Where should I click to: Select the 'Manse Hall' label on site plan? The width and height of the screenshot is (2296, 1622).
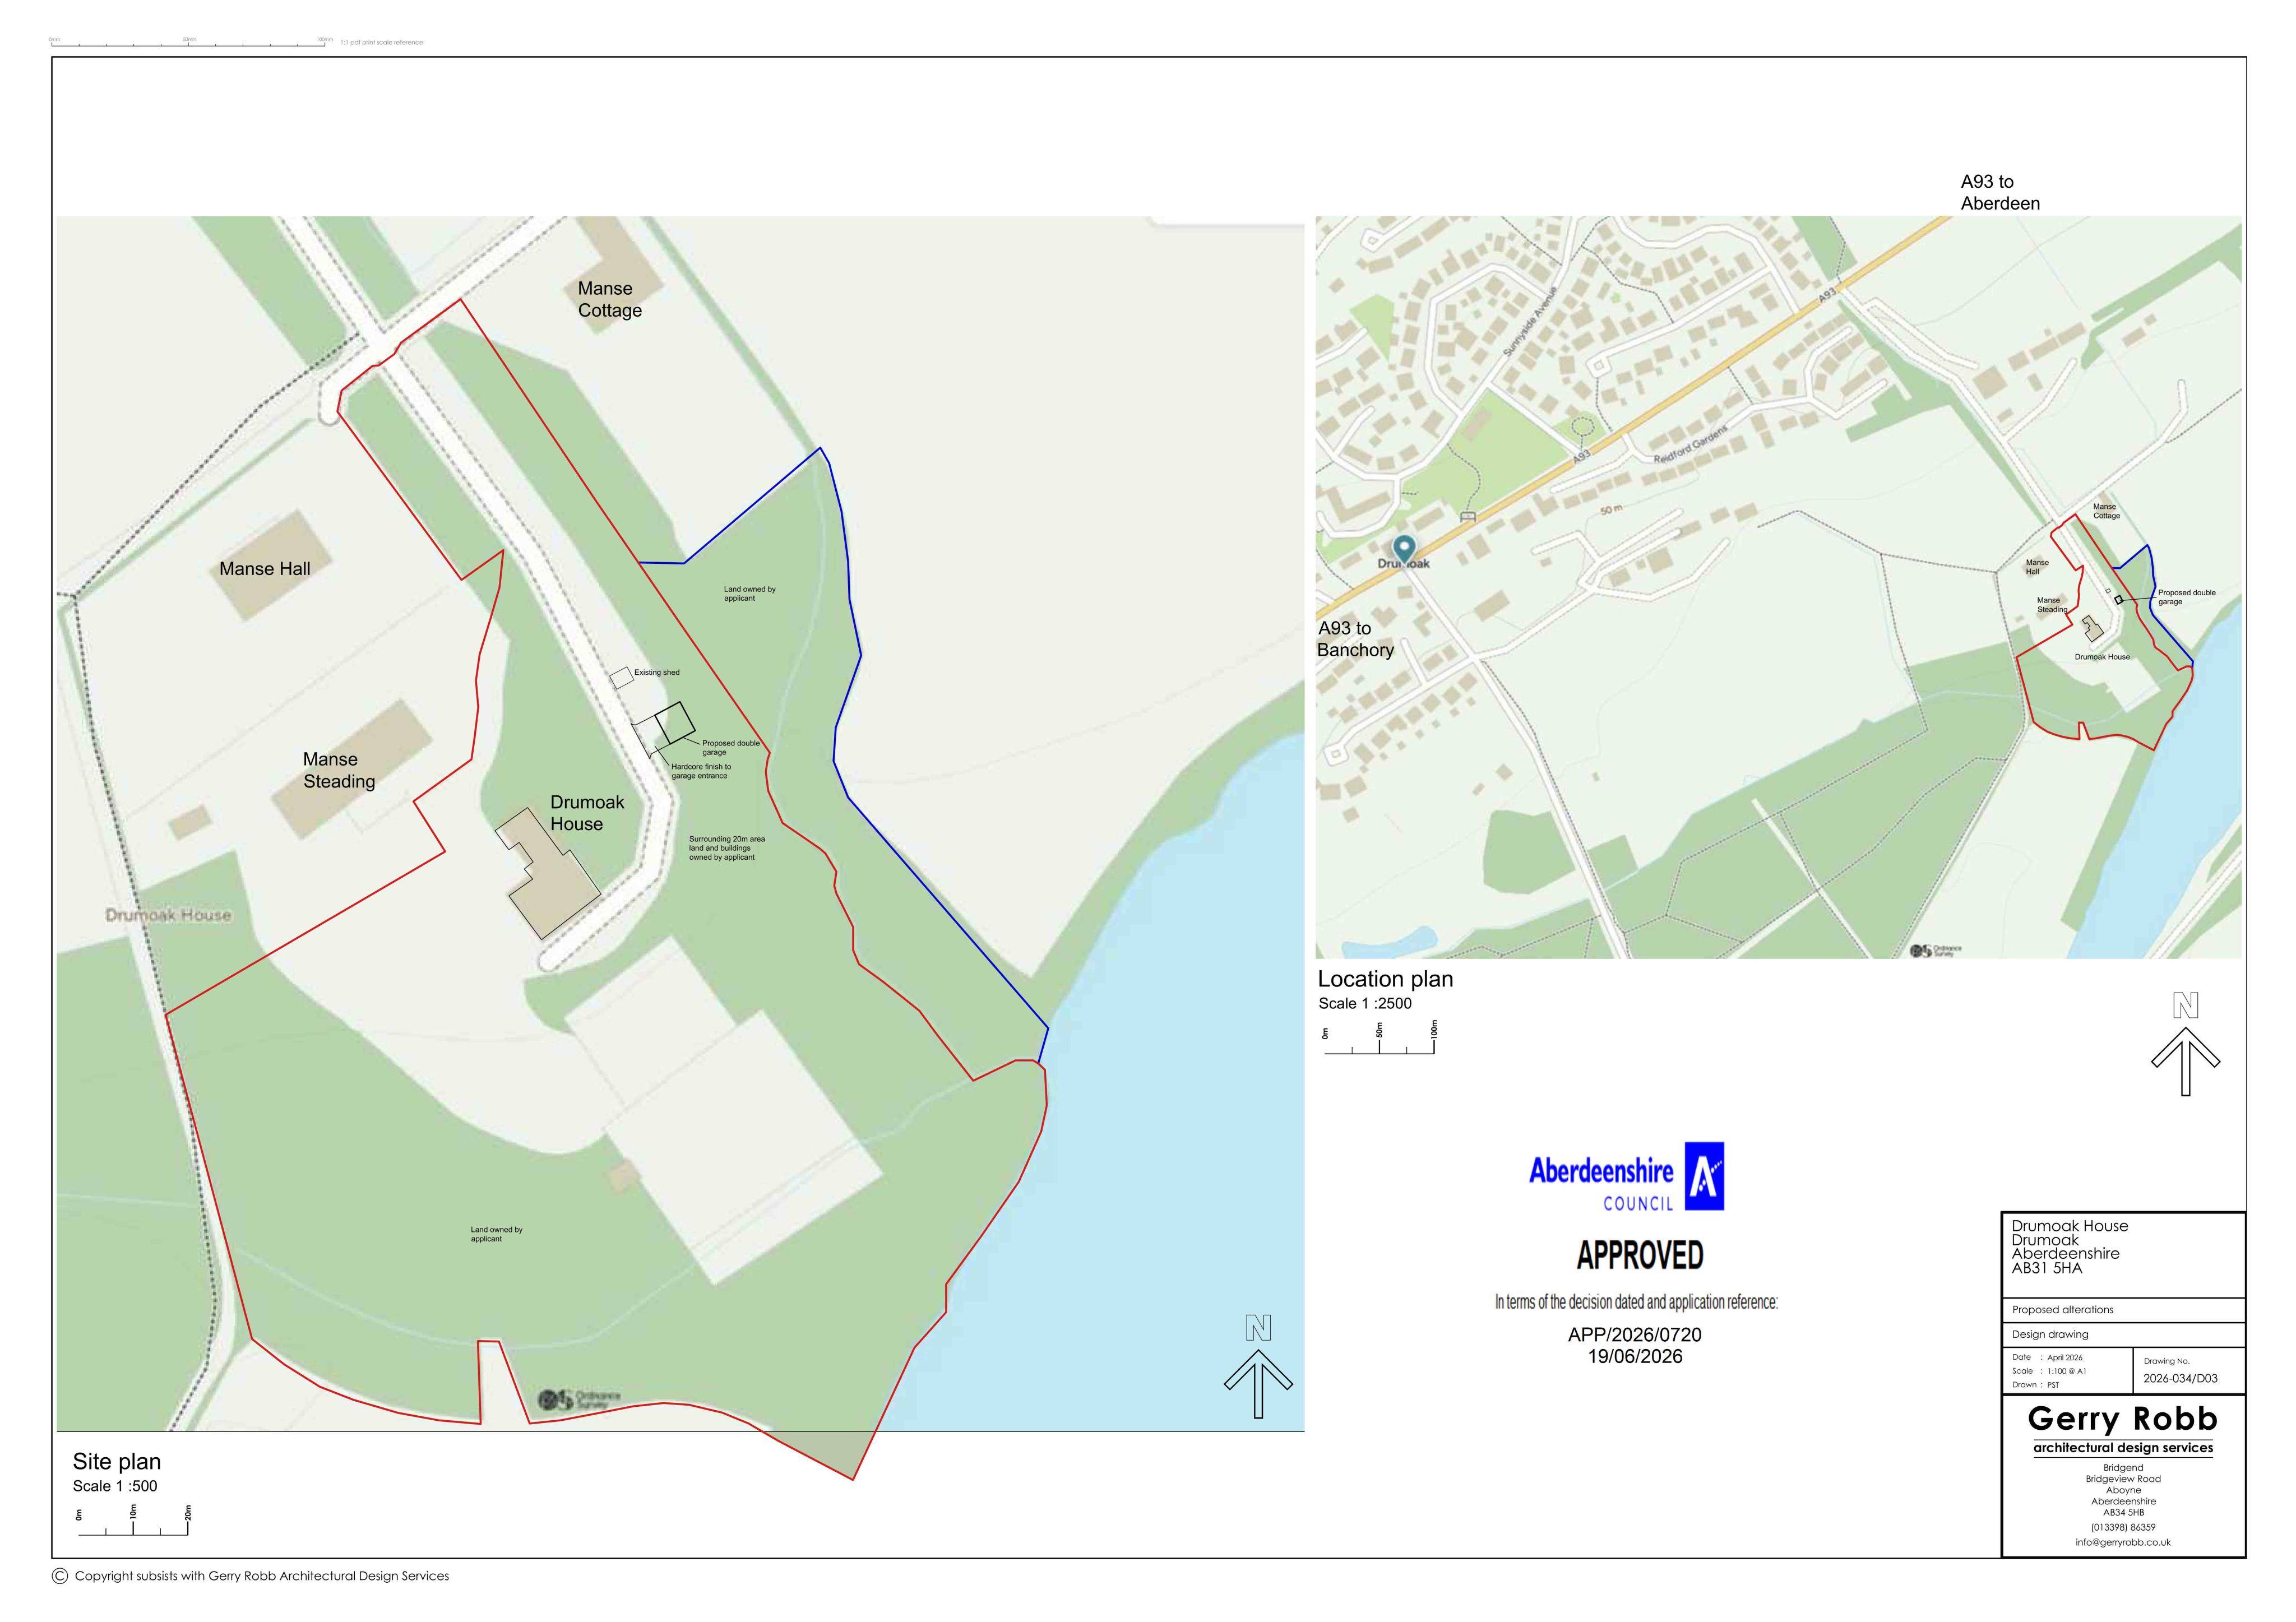(265, 569)
